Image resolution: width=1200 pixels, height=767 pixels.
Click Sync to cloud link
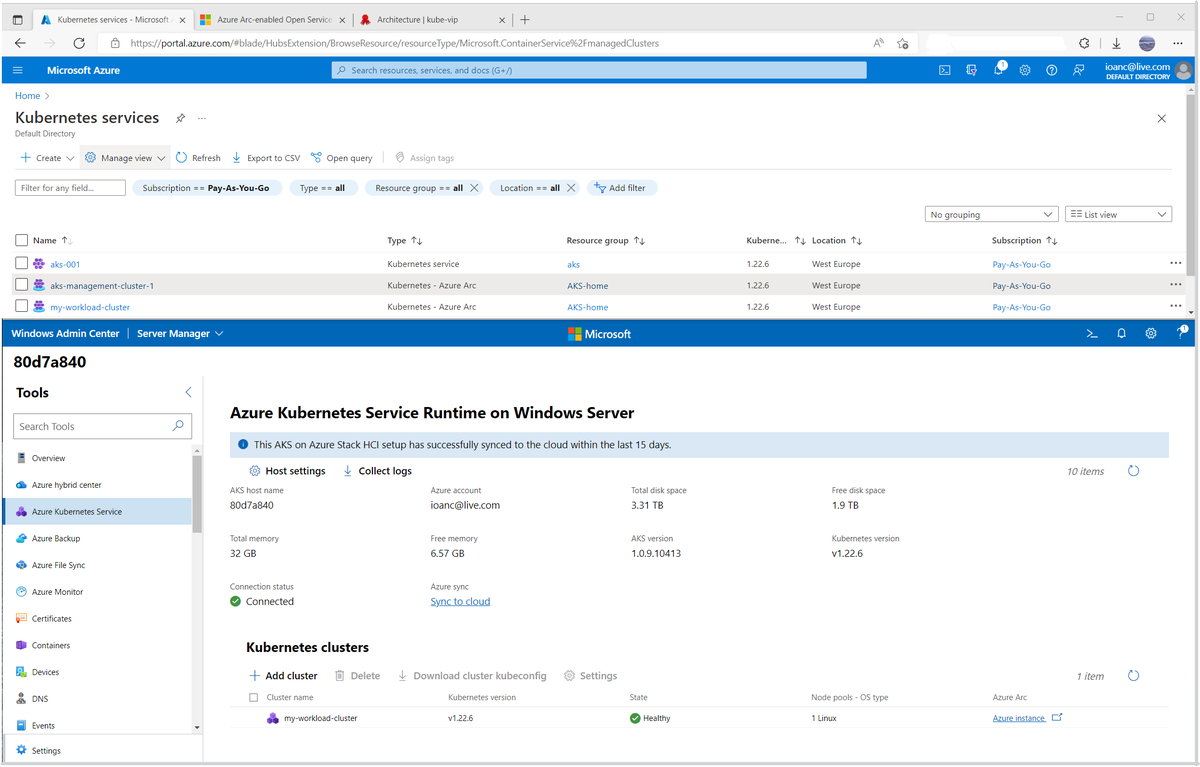460,601
